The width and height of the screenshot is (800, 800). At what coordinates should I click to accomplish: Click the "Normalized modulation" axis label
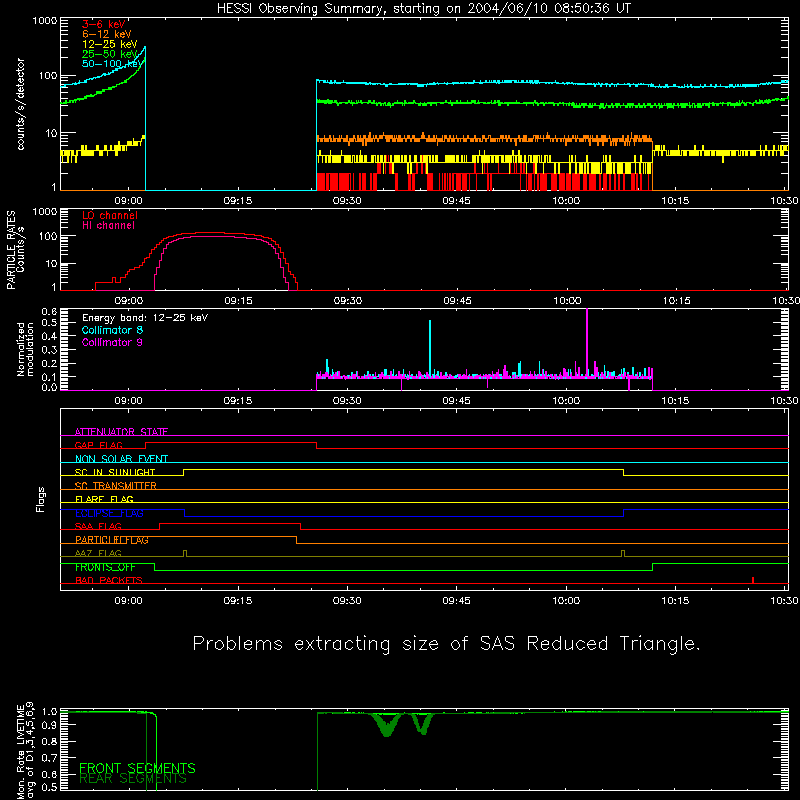26,349
